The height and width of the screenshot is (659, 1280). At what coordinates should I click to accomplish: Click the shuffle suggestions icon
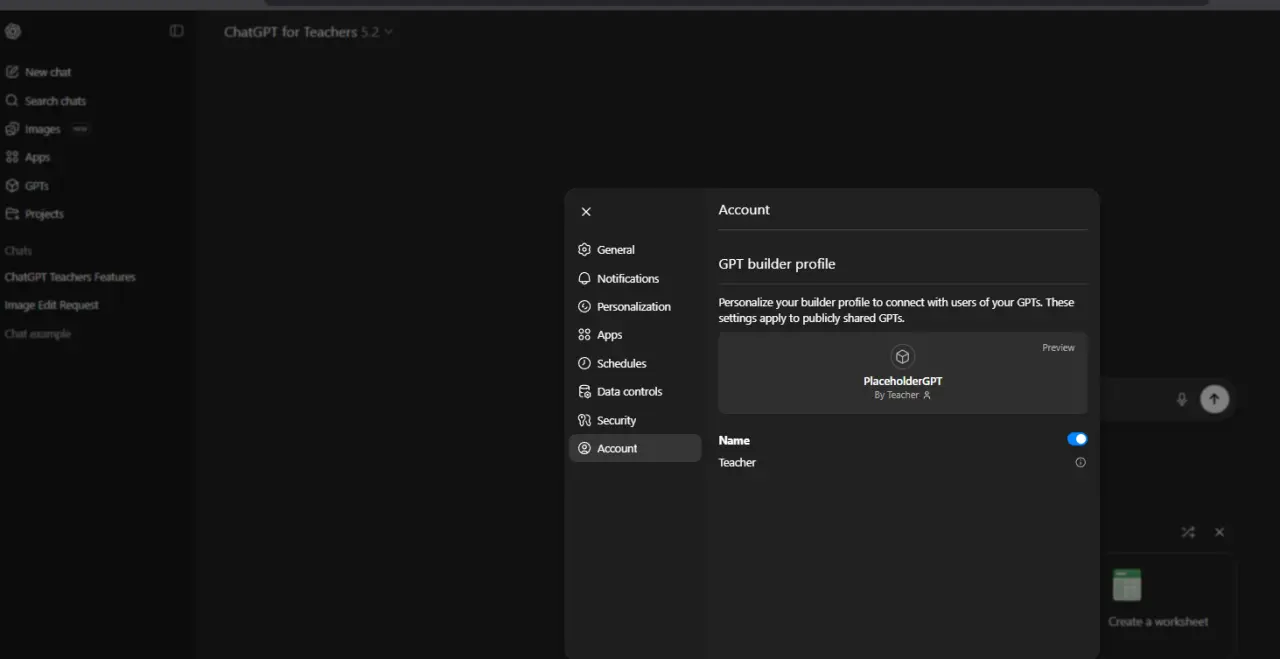pos(1188,532)
